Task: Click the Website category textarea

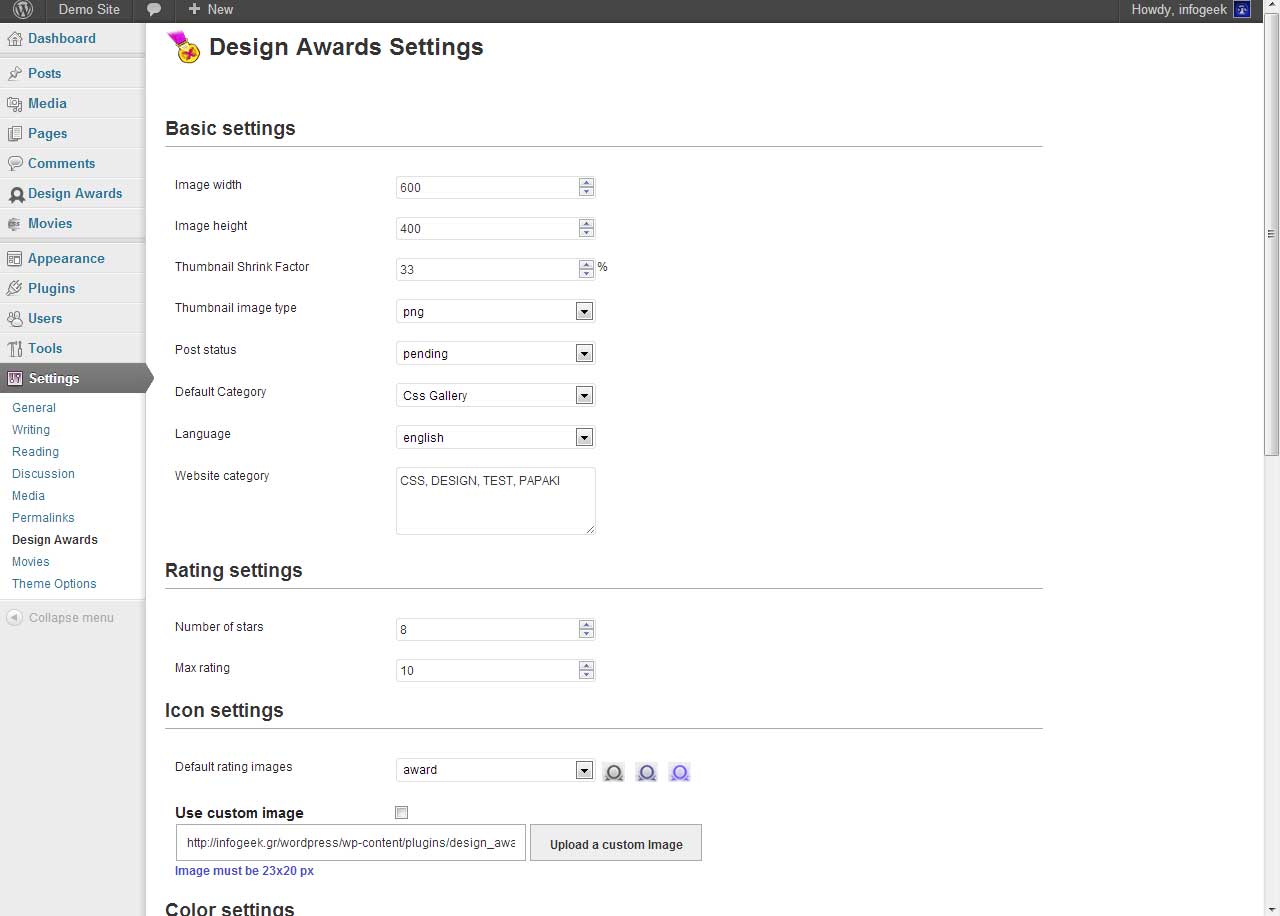Action: tap(496, 501)
